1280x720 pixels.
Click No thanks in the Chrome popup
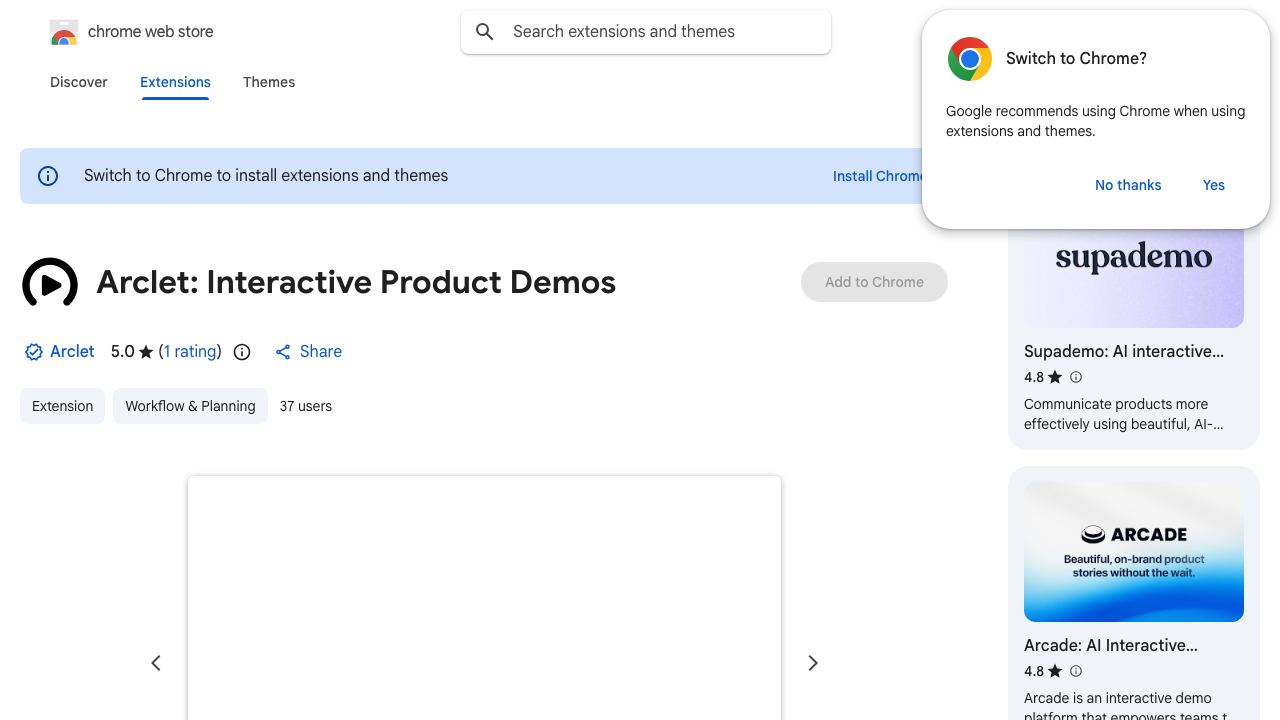click(x=1128, y=185)
